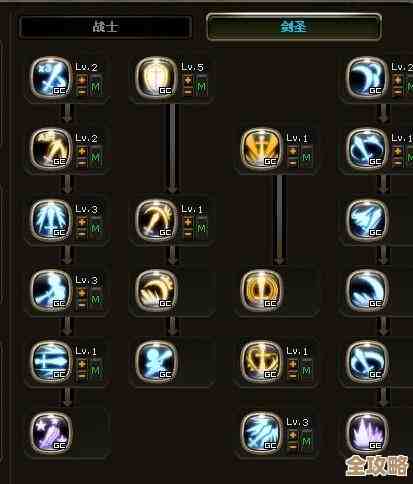Switch to the 戰士 skill tab
Image resolution: width=413 pixels, height=484 pixels.
point(105,27)
